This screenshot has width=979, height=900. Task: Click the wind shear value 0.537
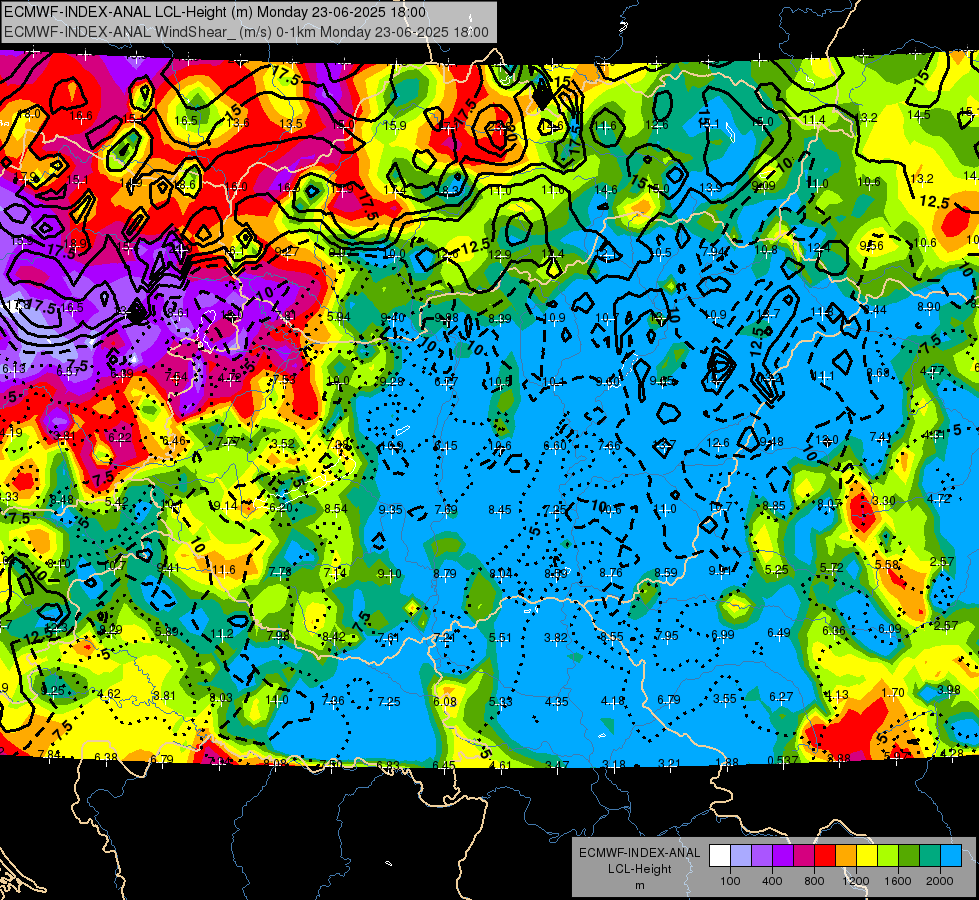[782, 760]
